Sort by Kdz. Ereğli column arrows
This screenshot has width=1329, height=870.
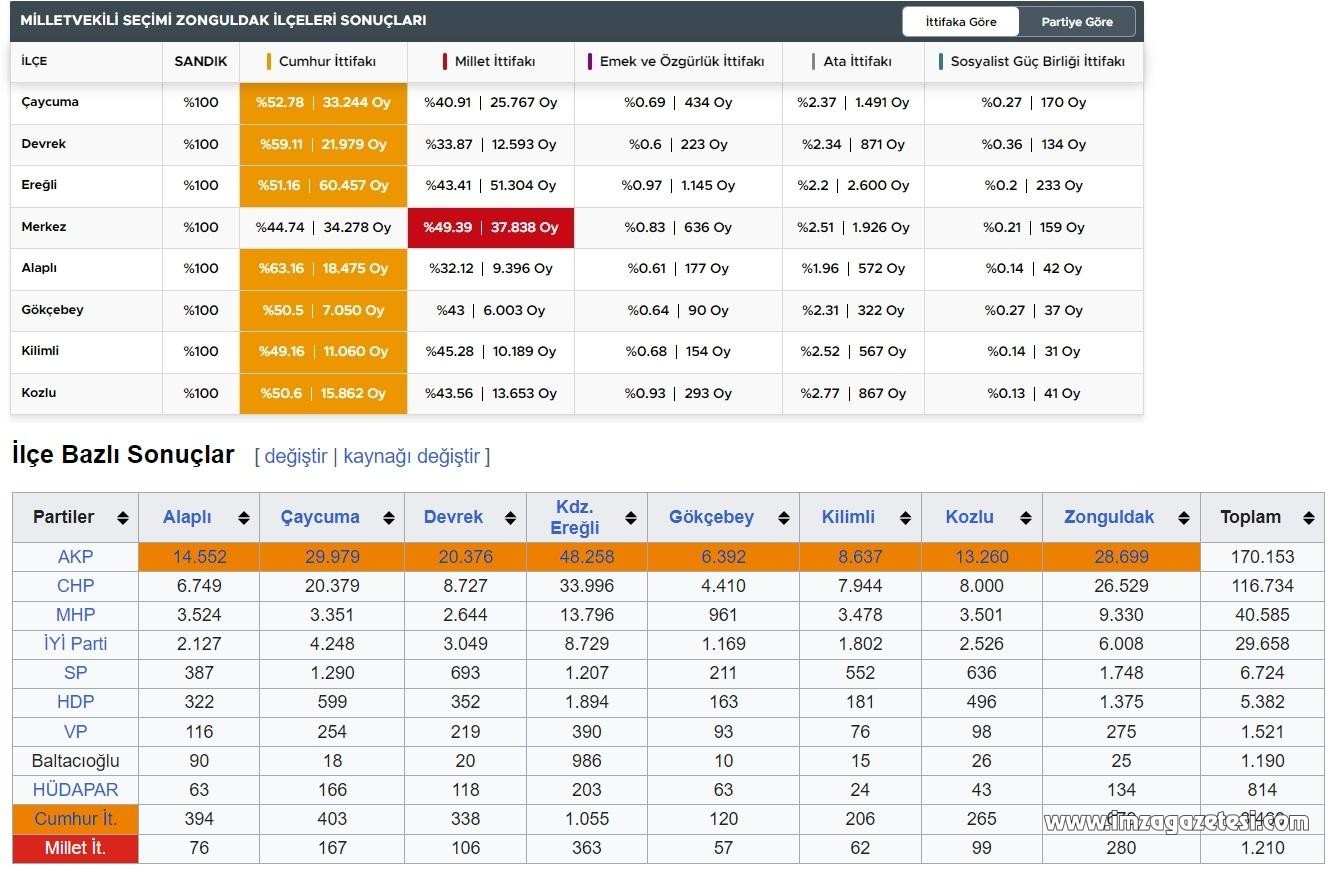point(631,518)
